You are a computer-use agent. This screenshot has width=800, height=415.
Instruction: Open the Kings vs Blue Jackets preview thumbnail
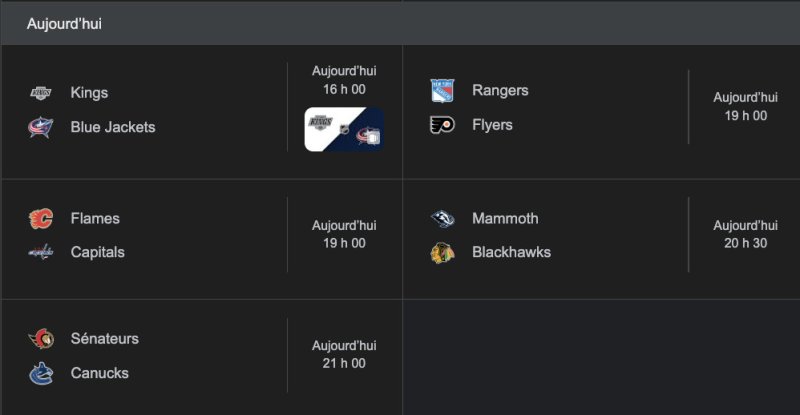(344, 129)
